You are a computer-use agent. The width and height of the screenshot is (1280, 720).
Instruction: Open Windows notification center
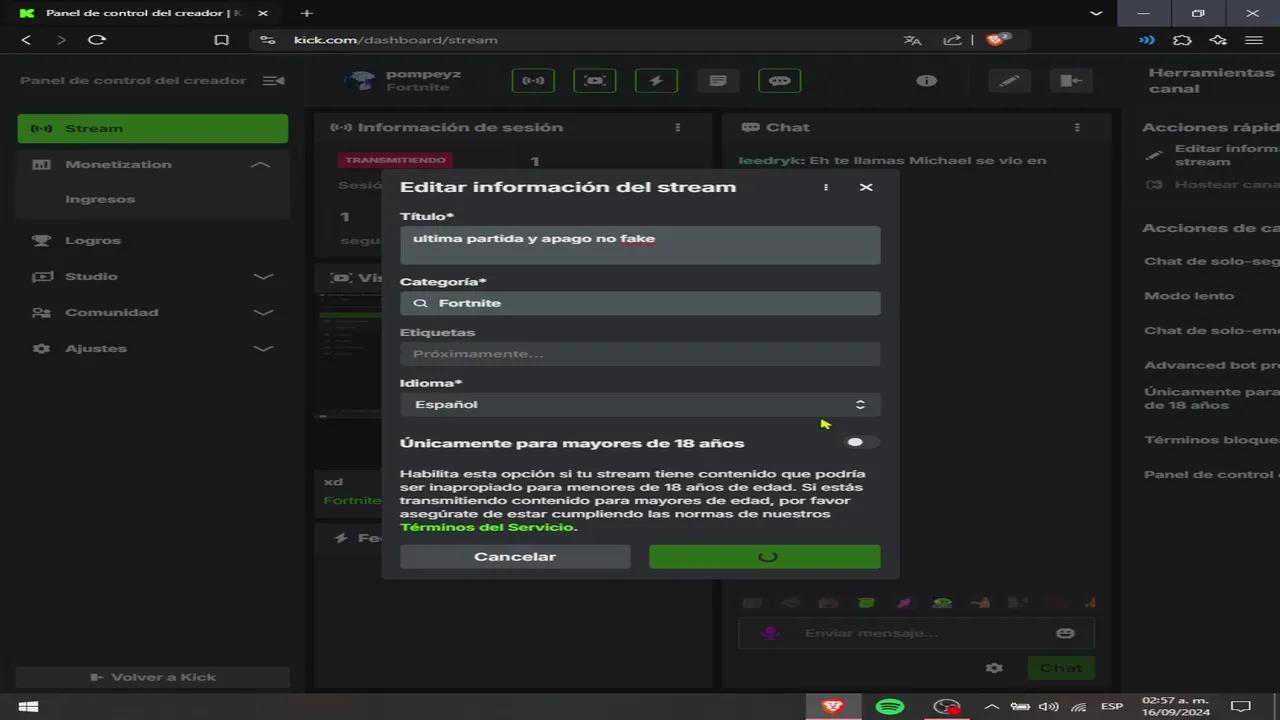click(1241, 707)
